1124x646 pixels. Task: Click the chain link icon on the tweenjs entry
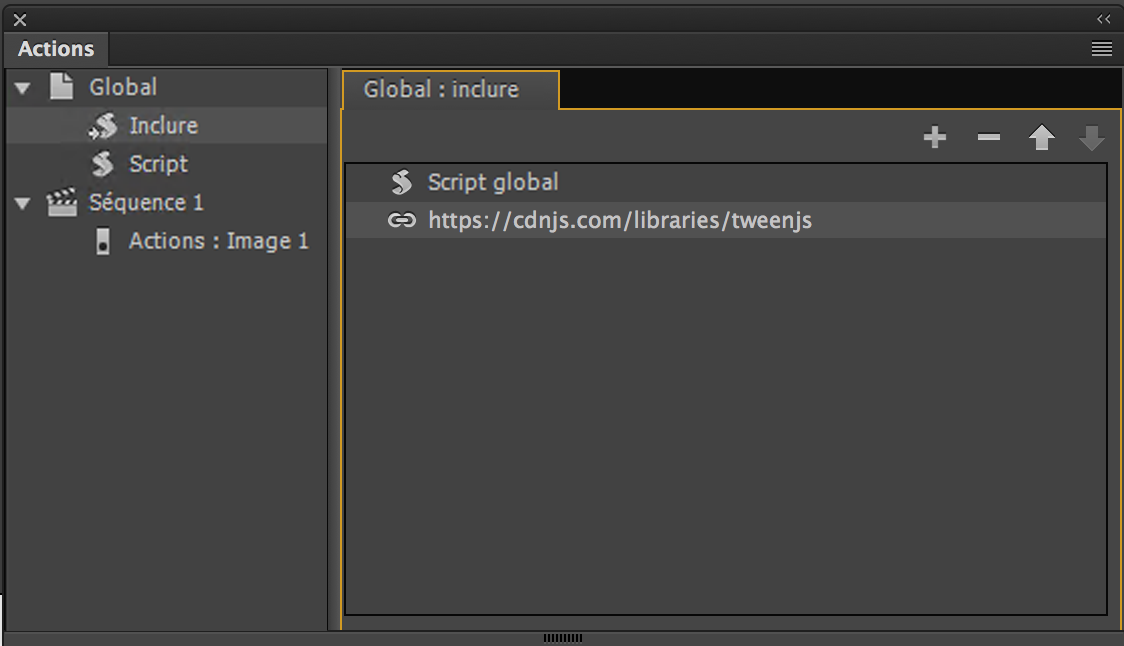[400, 220]
